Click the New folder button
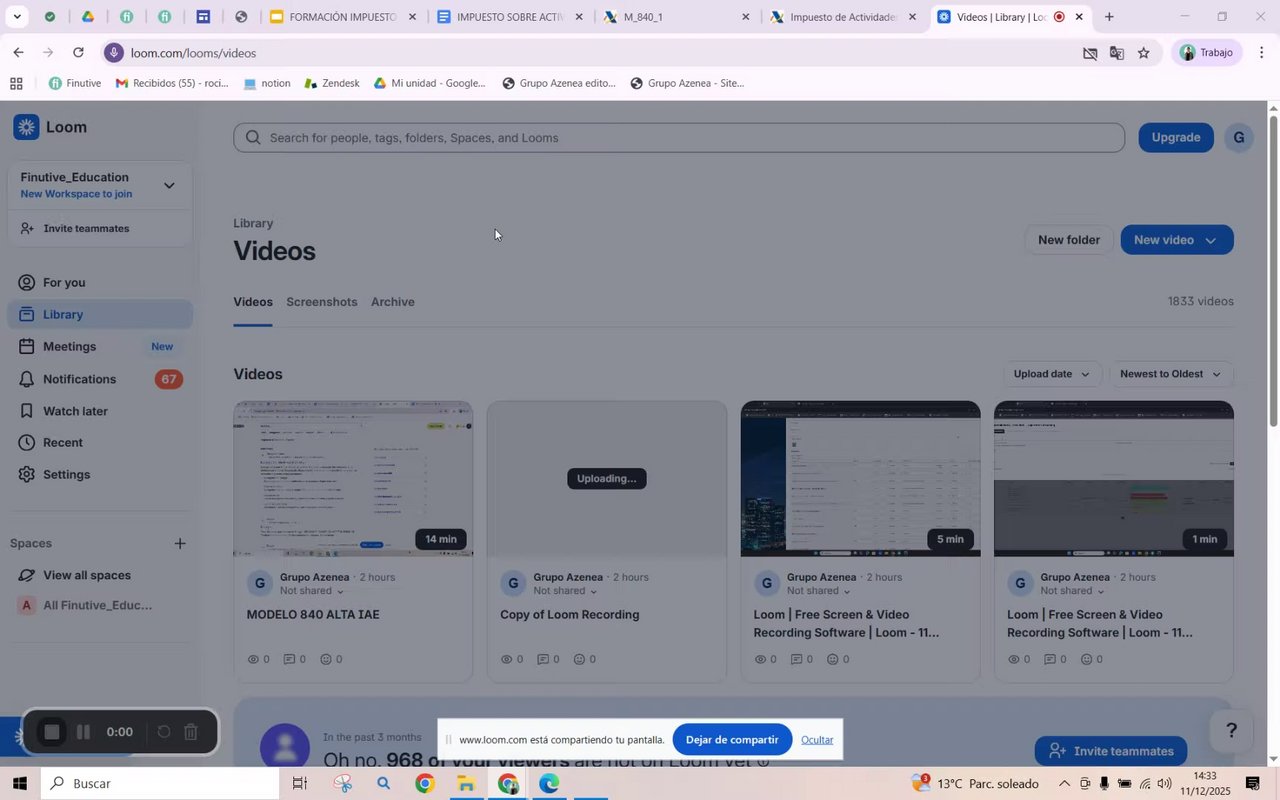 (1068, 240)
